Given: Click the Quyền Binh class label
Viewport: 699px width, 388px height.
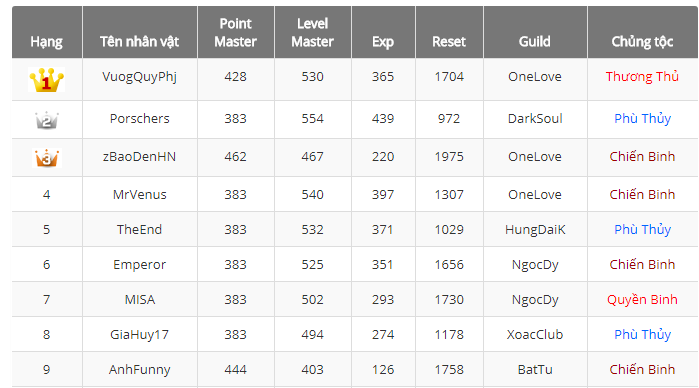Looking at the screenshot, I should pyautogui.click(x=642, y=300).
